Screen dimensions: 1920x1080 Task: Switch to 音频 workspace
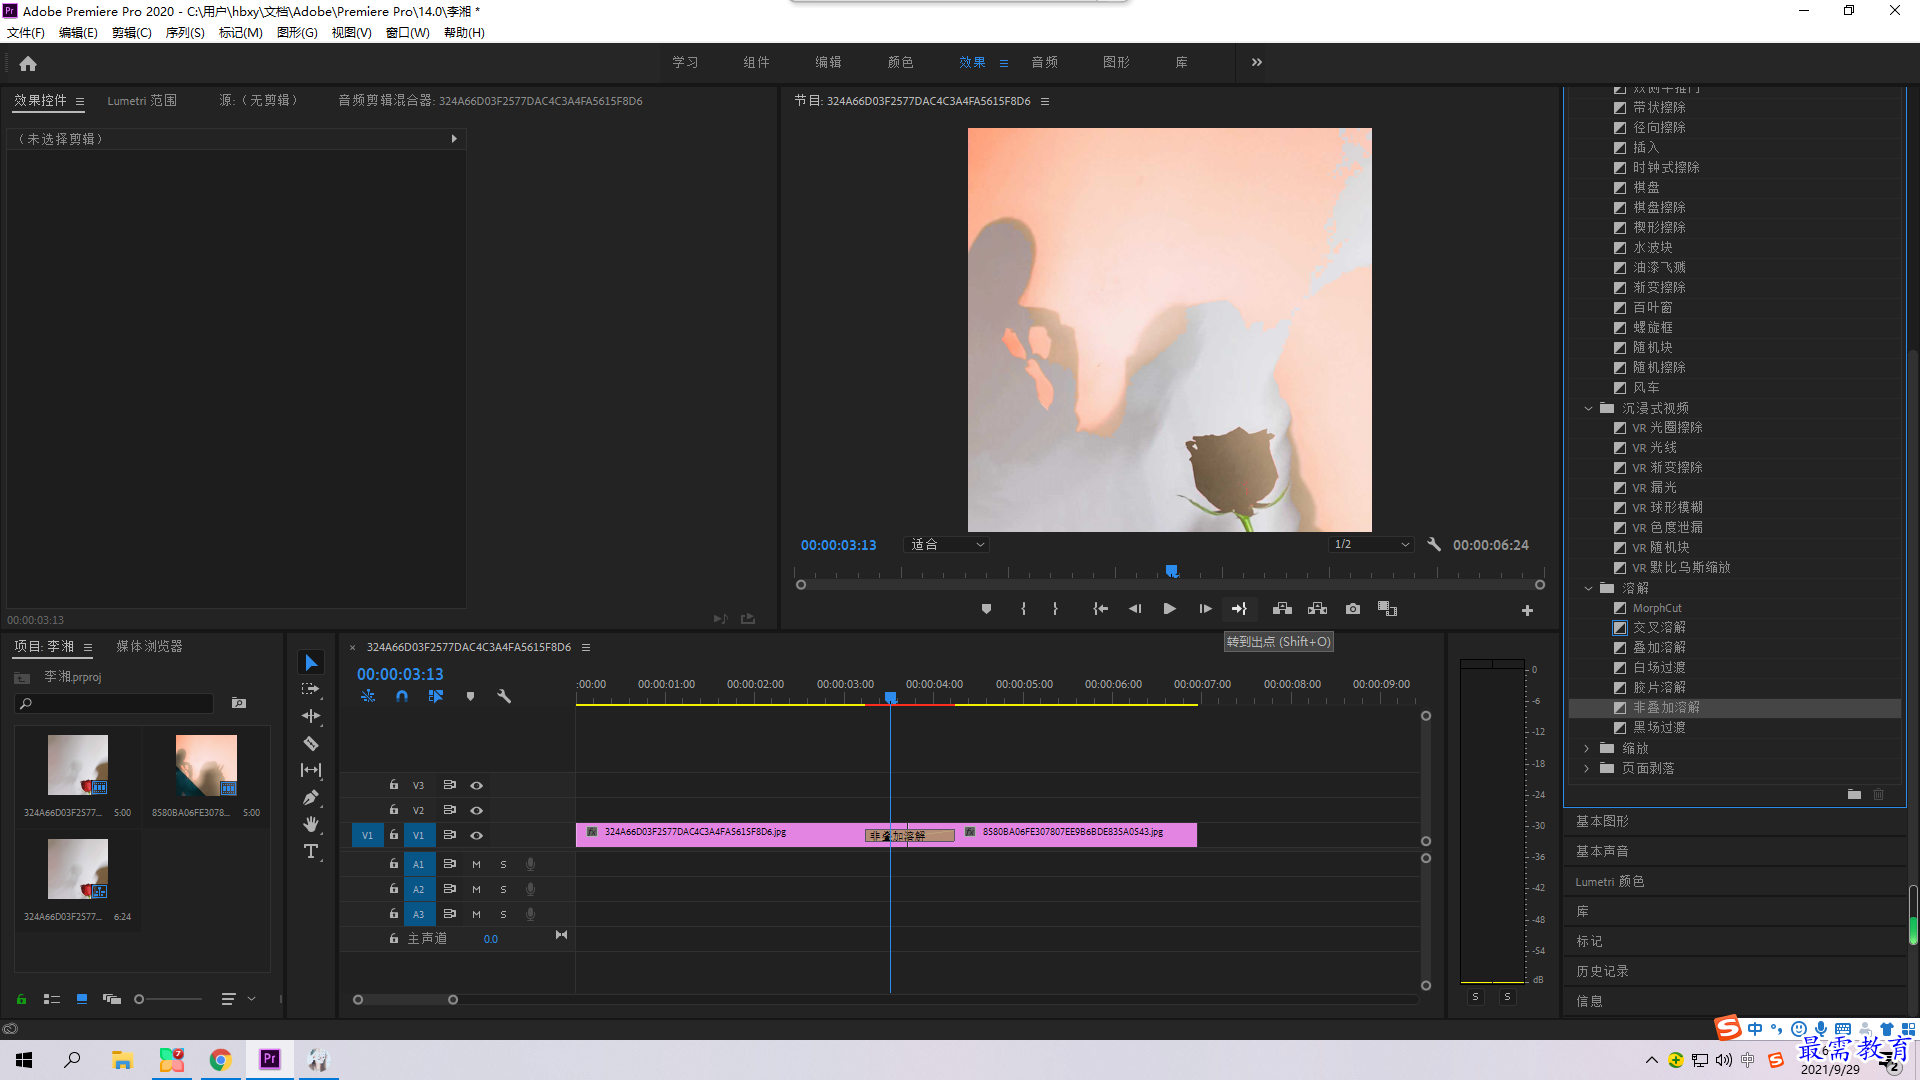coord(1045,62)
